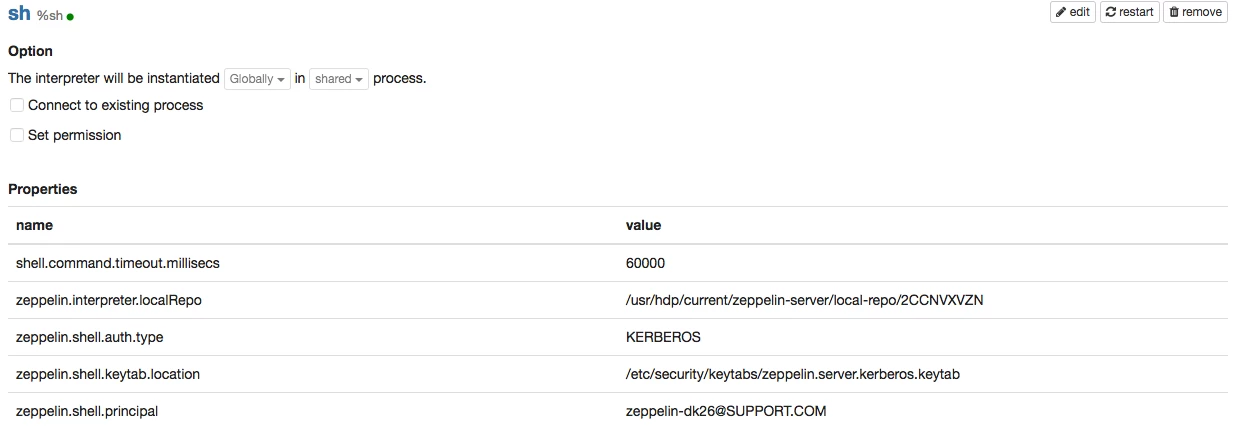Click shell.command.timeout.millisecs property name
Image resolution: width=1236 pixels, height=439 pixels.
point(117,263)
